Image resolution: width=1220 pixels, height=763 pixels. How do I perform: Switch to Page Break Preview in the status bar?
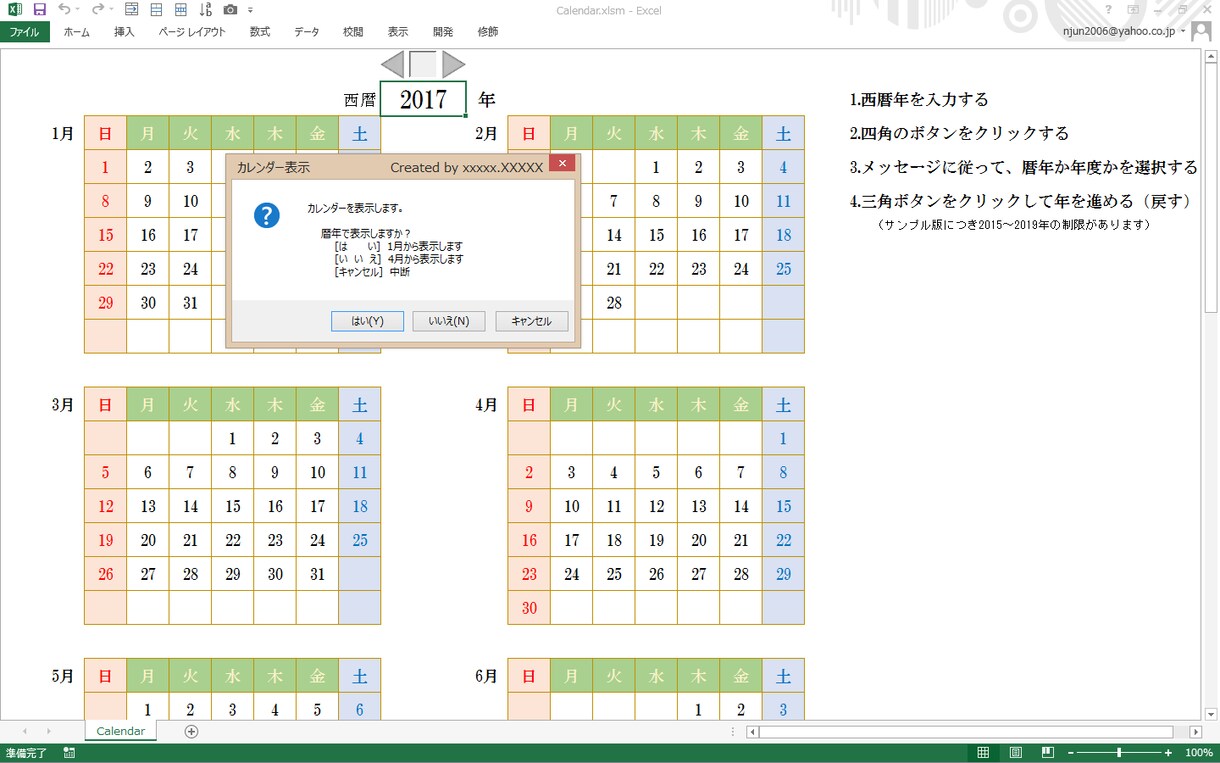[1046, 752]
